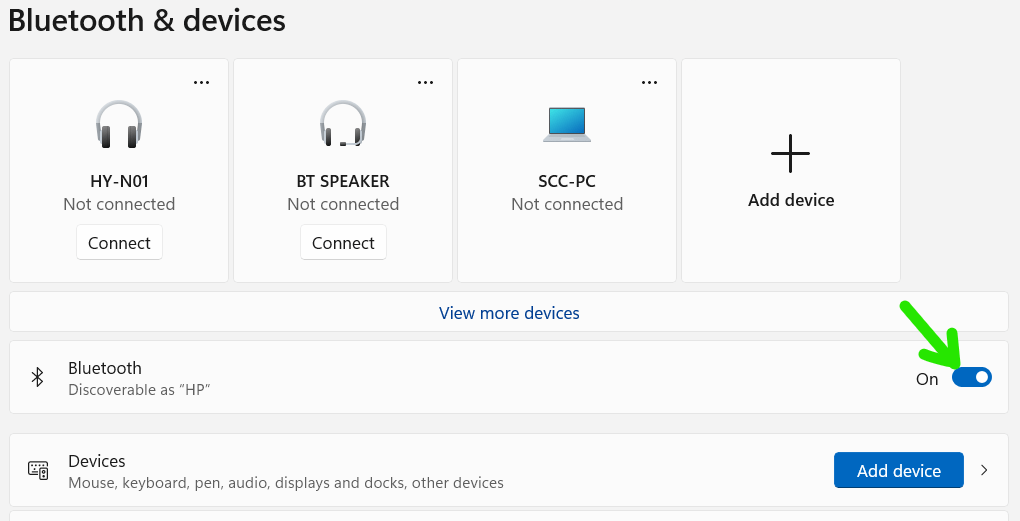Viewport: 1020px width, 521px height.
Task: Click the Bluetooth symbol icon
Action: coord(38,377)
